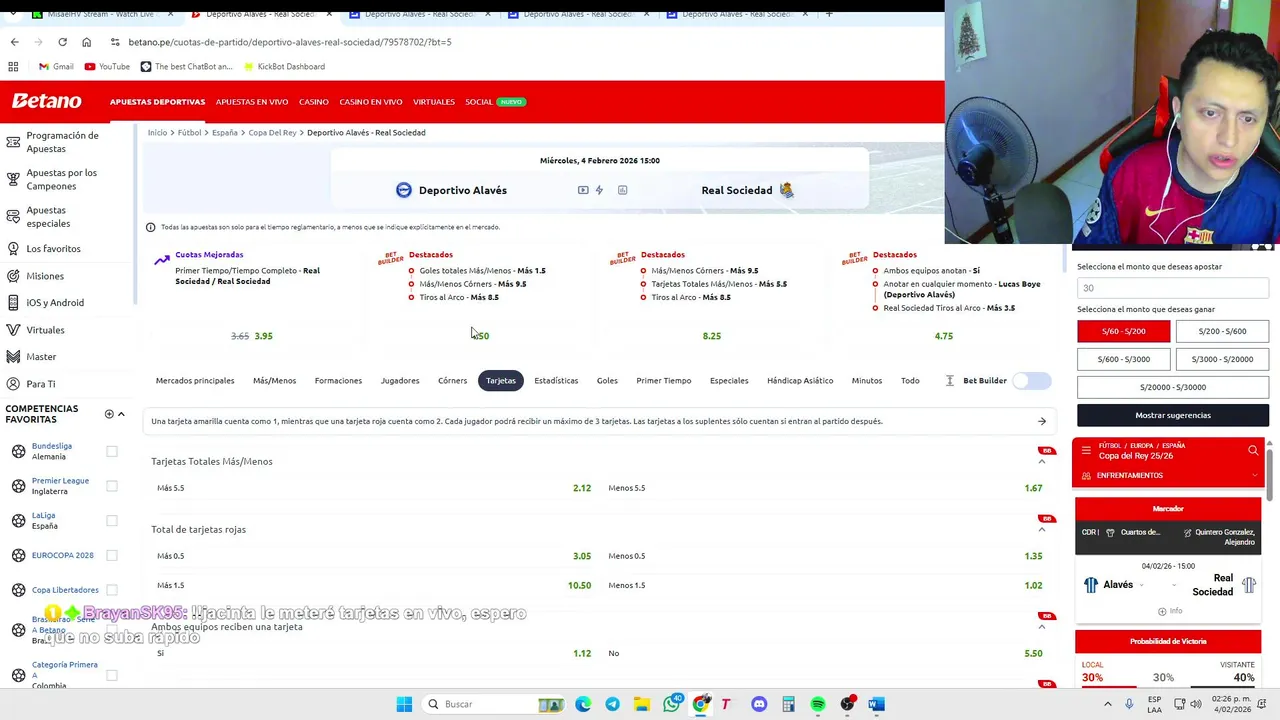Switch to the Hándicap Asiático tab
The width and height of the screenshot is (1280, 720).
tap(800, 381)
